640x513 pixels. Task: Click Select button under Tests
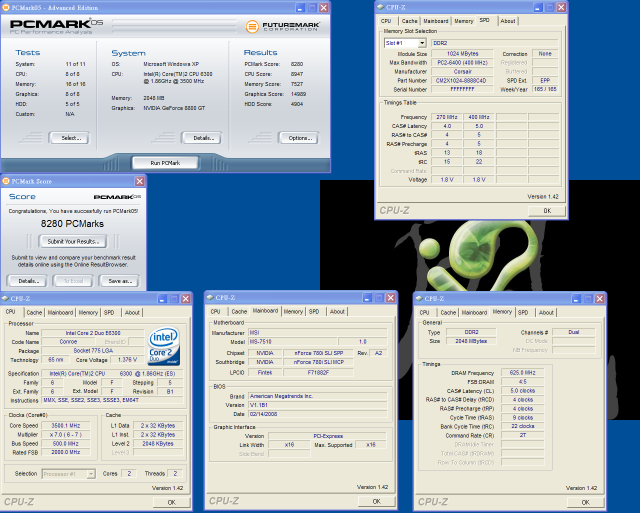[x=69, y=138]
